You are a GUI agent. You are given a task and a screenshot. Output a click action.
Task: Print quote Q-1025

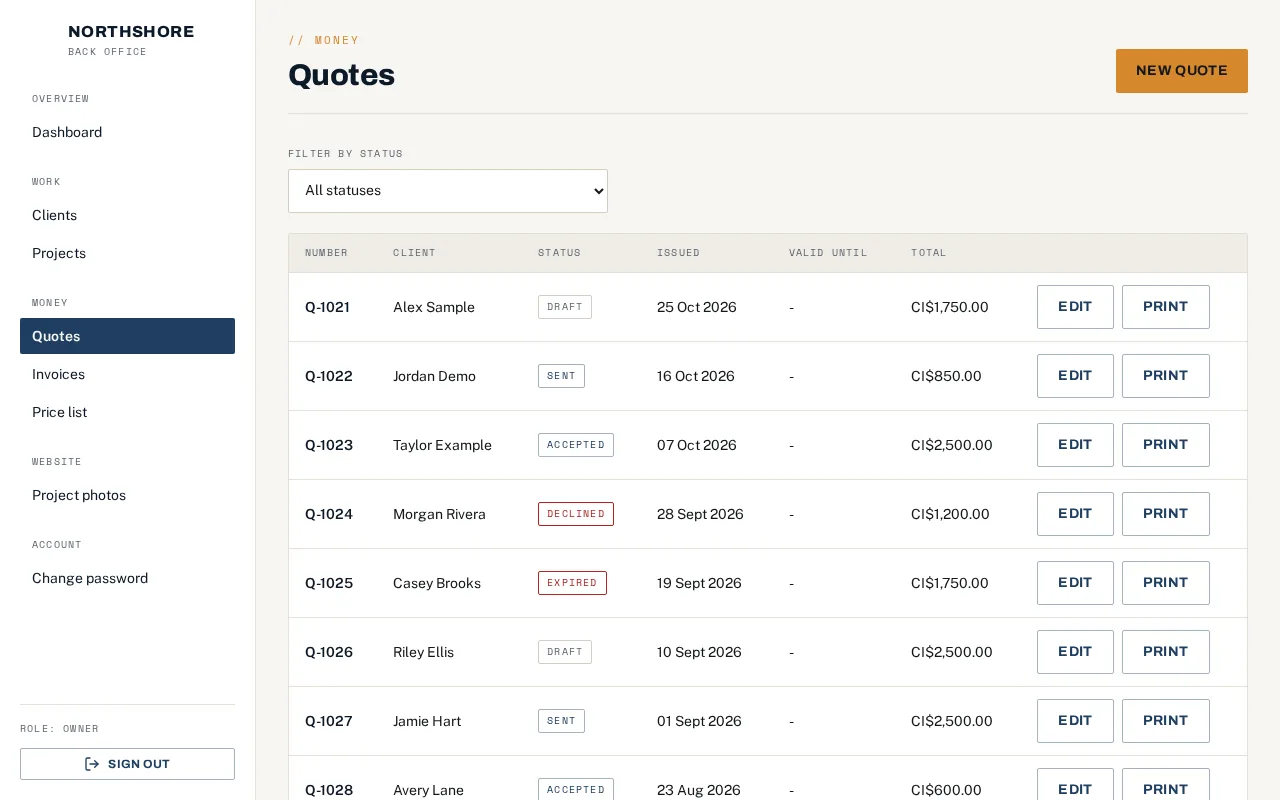point(1166,583)
